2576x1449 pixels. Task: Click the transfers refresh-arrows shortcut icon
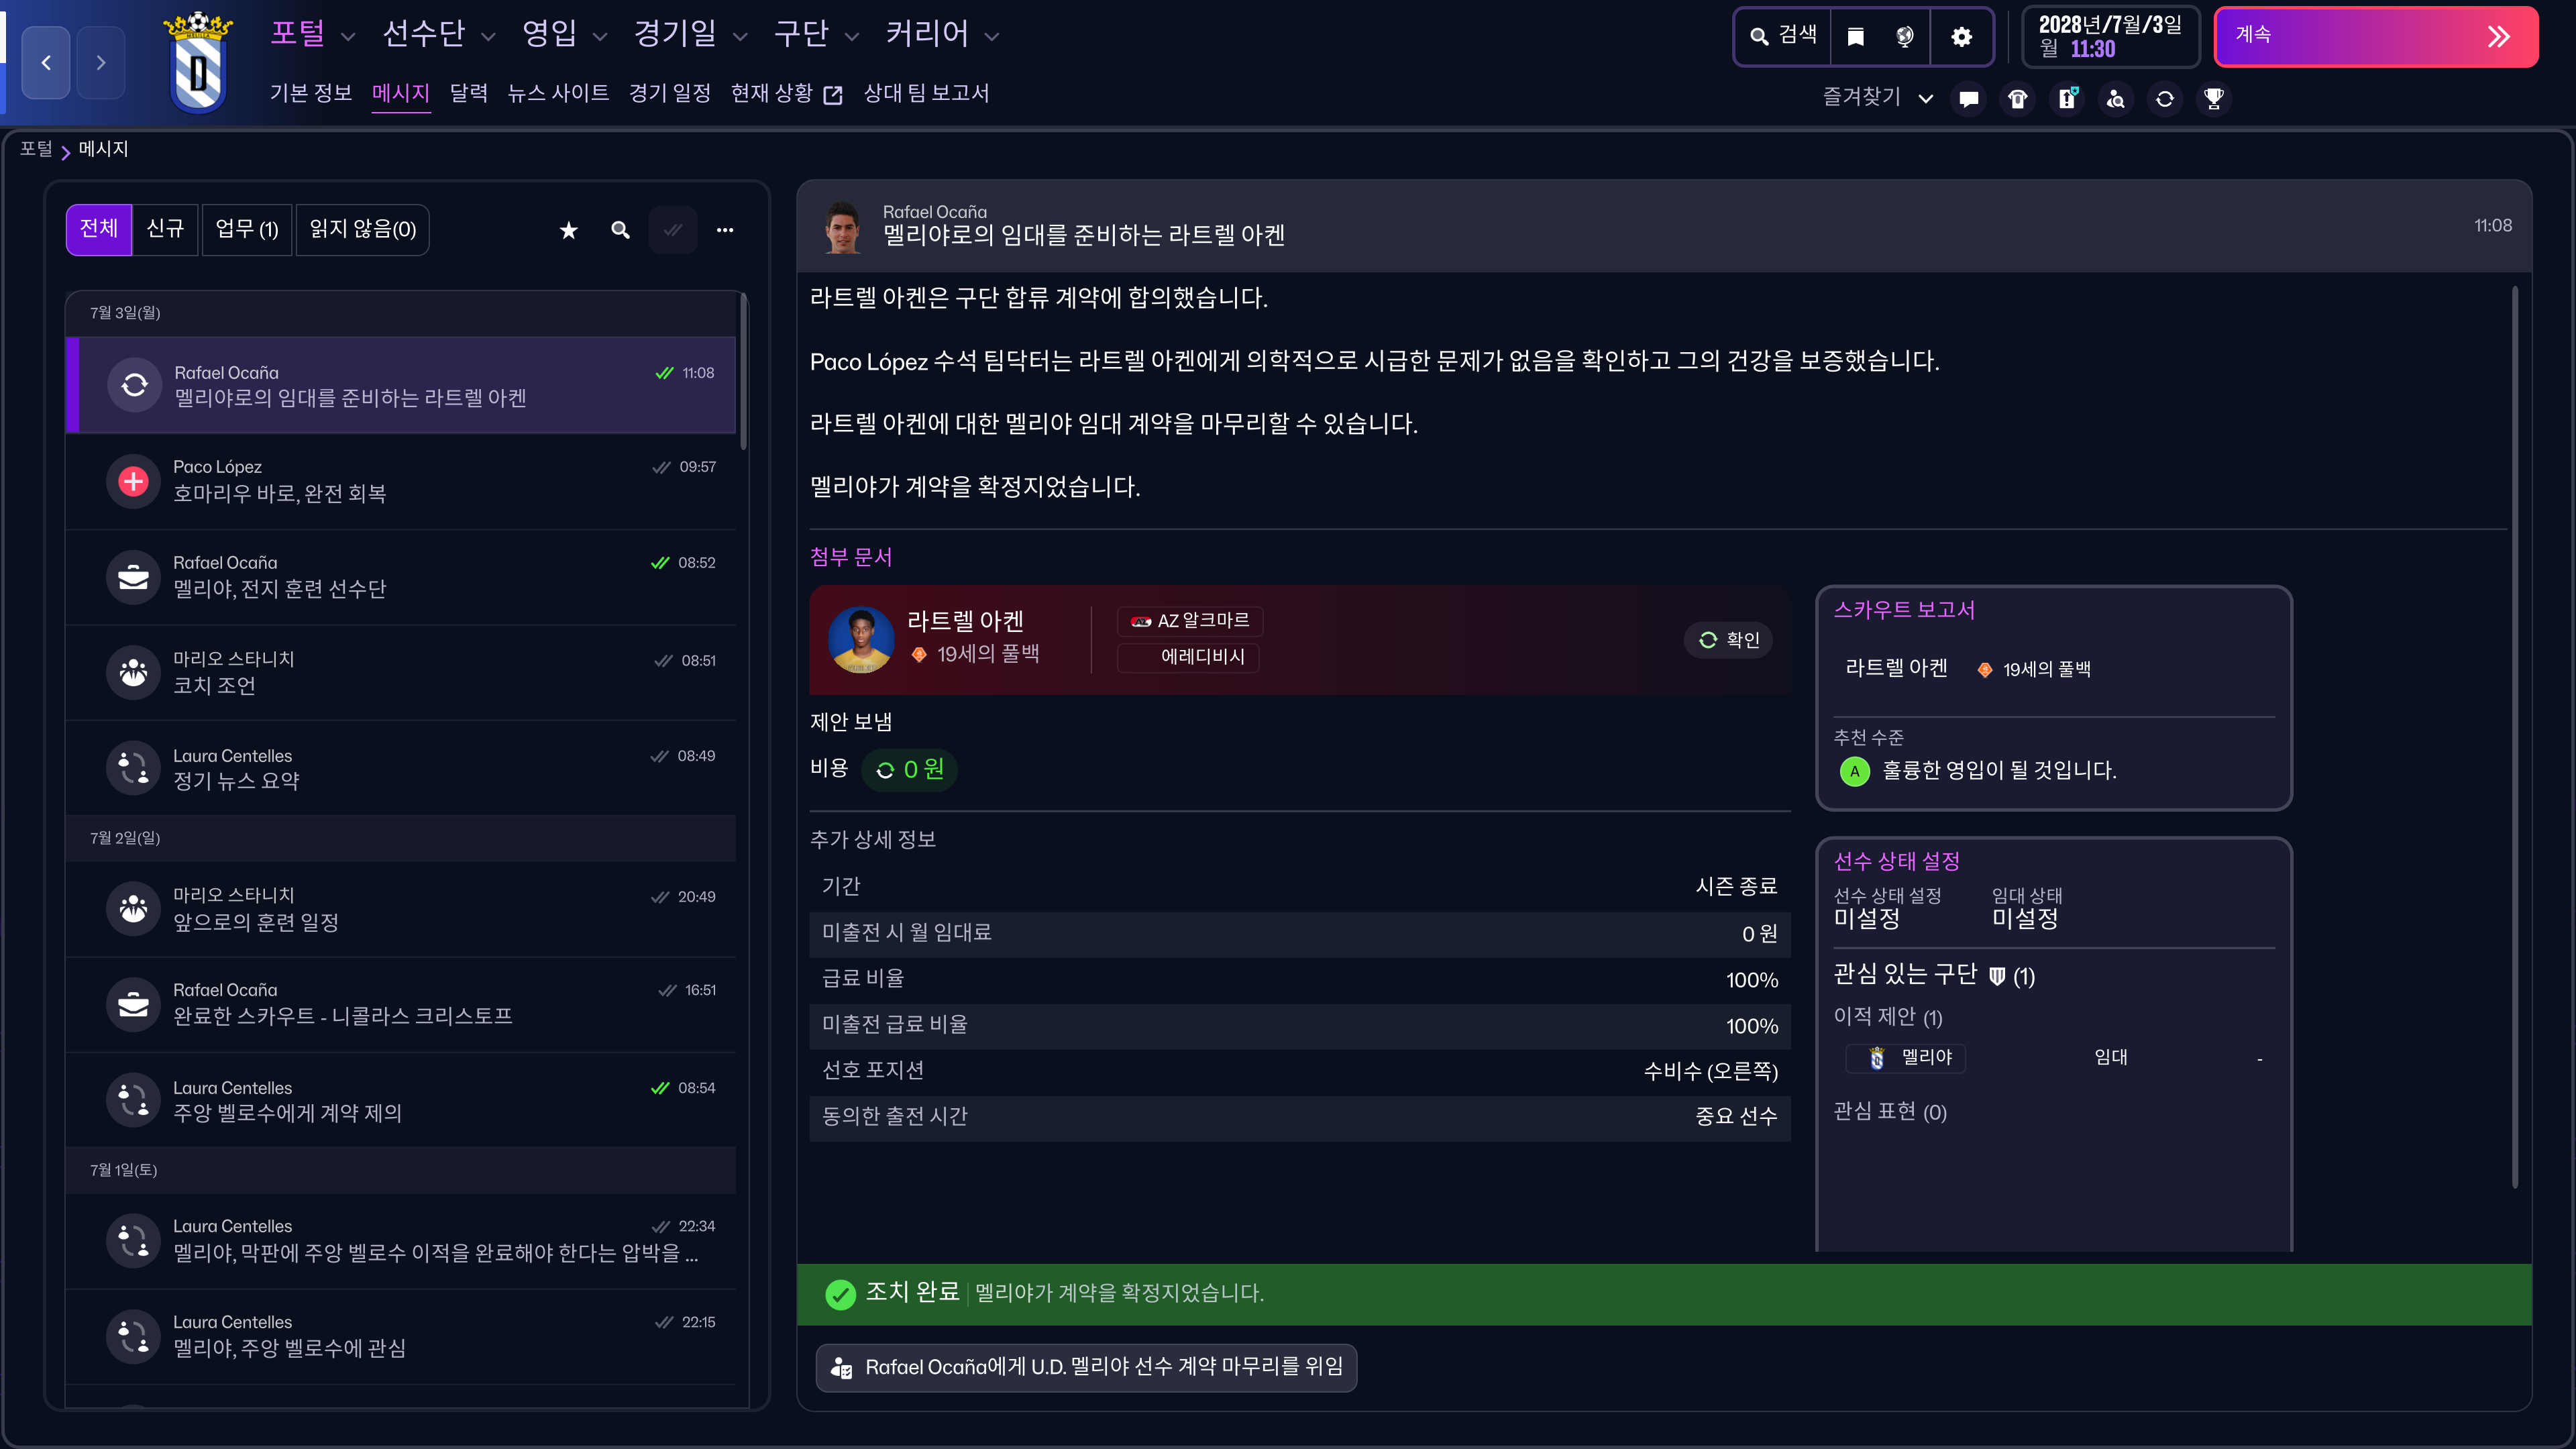2164,98
